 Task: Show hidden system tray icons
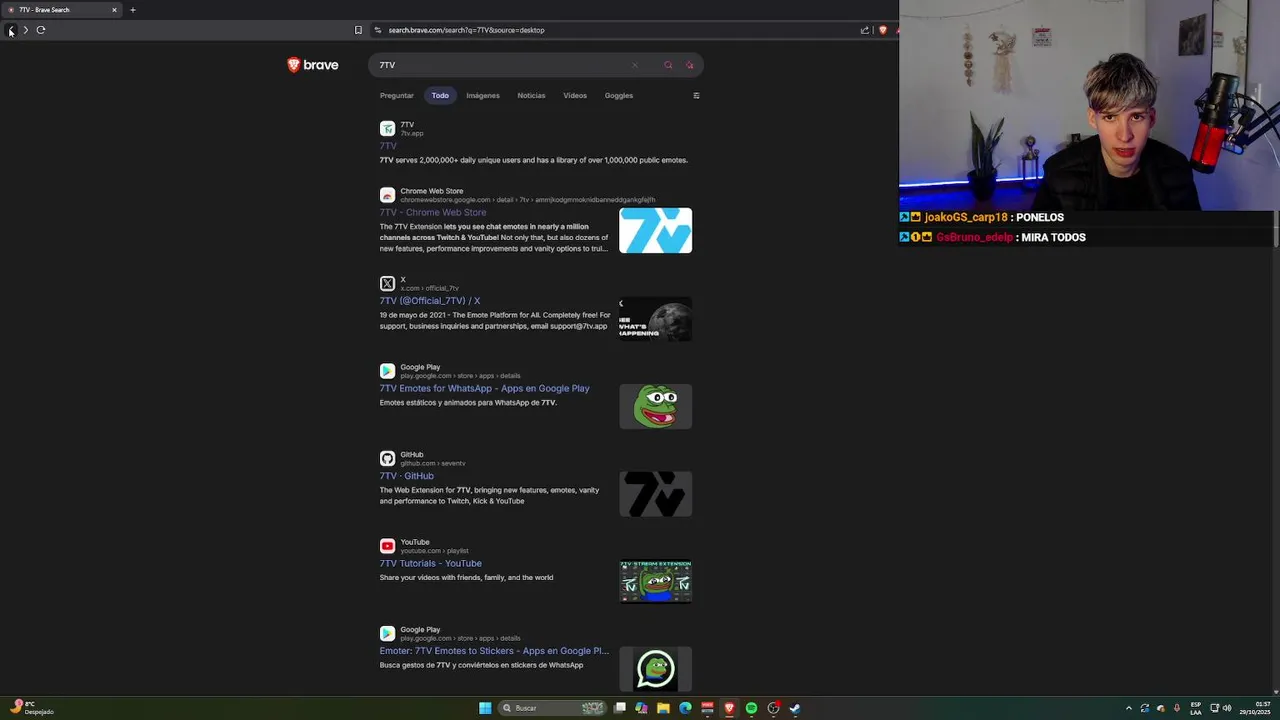(x=1129, y=708)
